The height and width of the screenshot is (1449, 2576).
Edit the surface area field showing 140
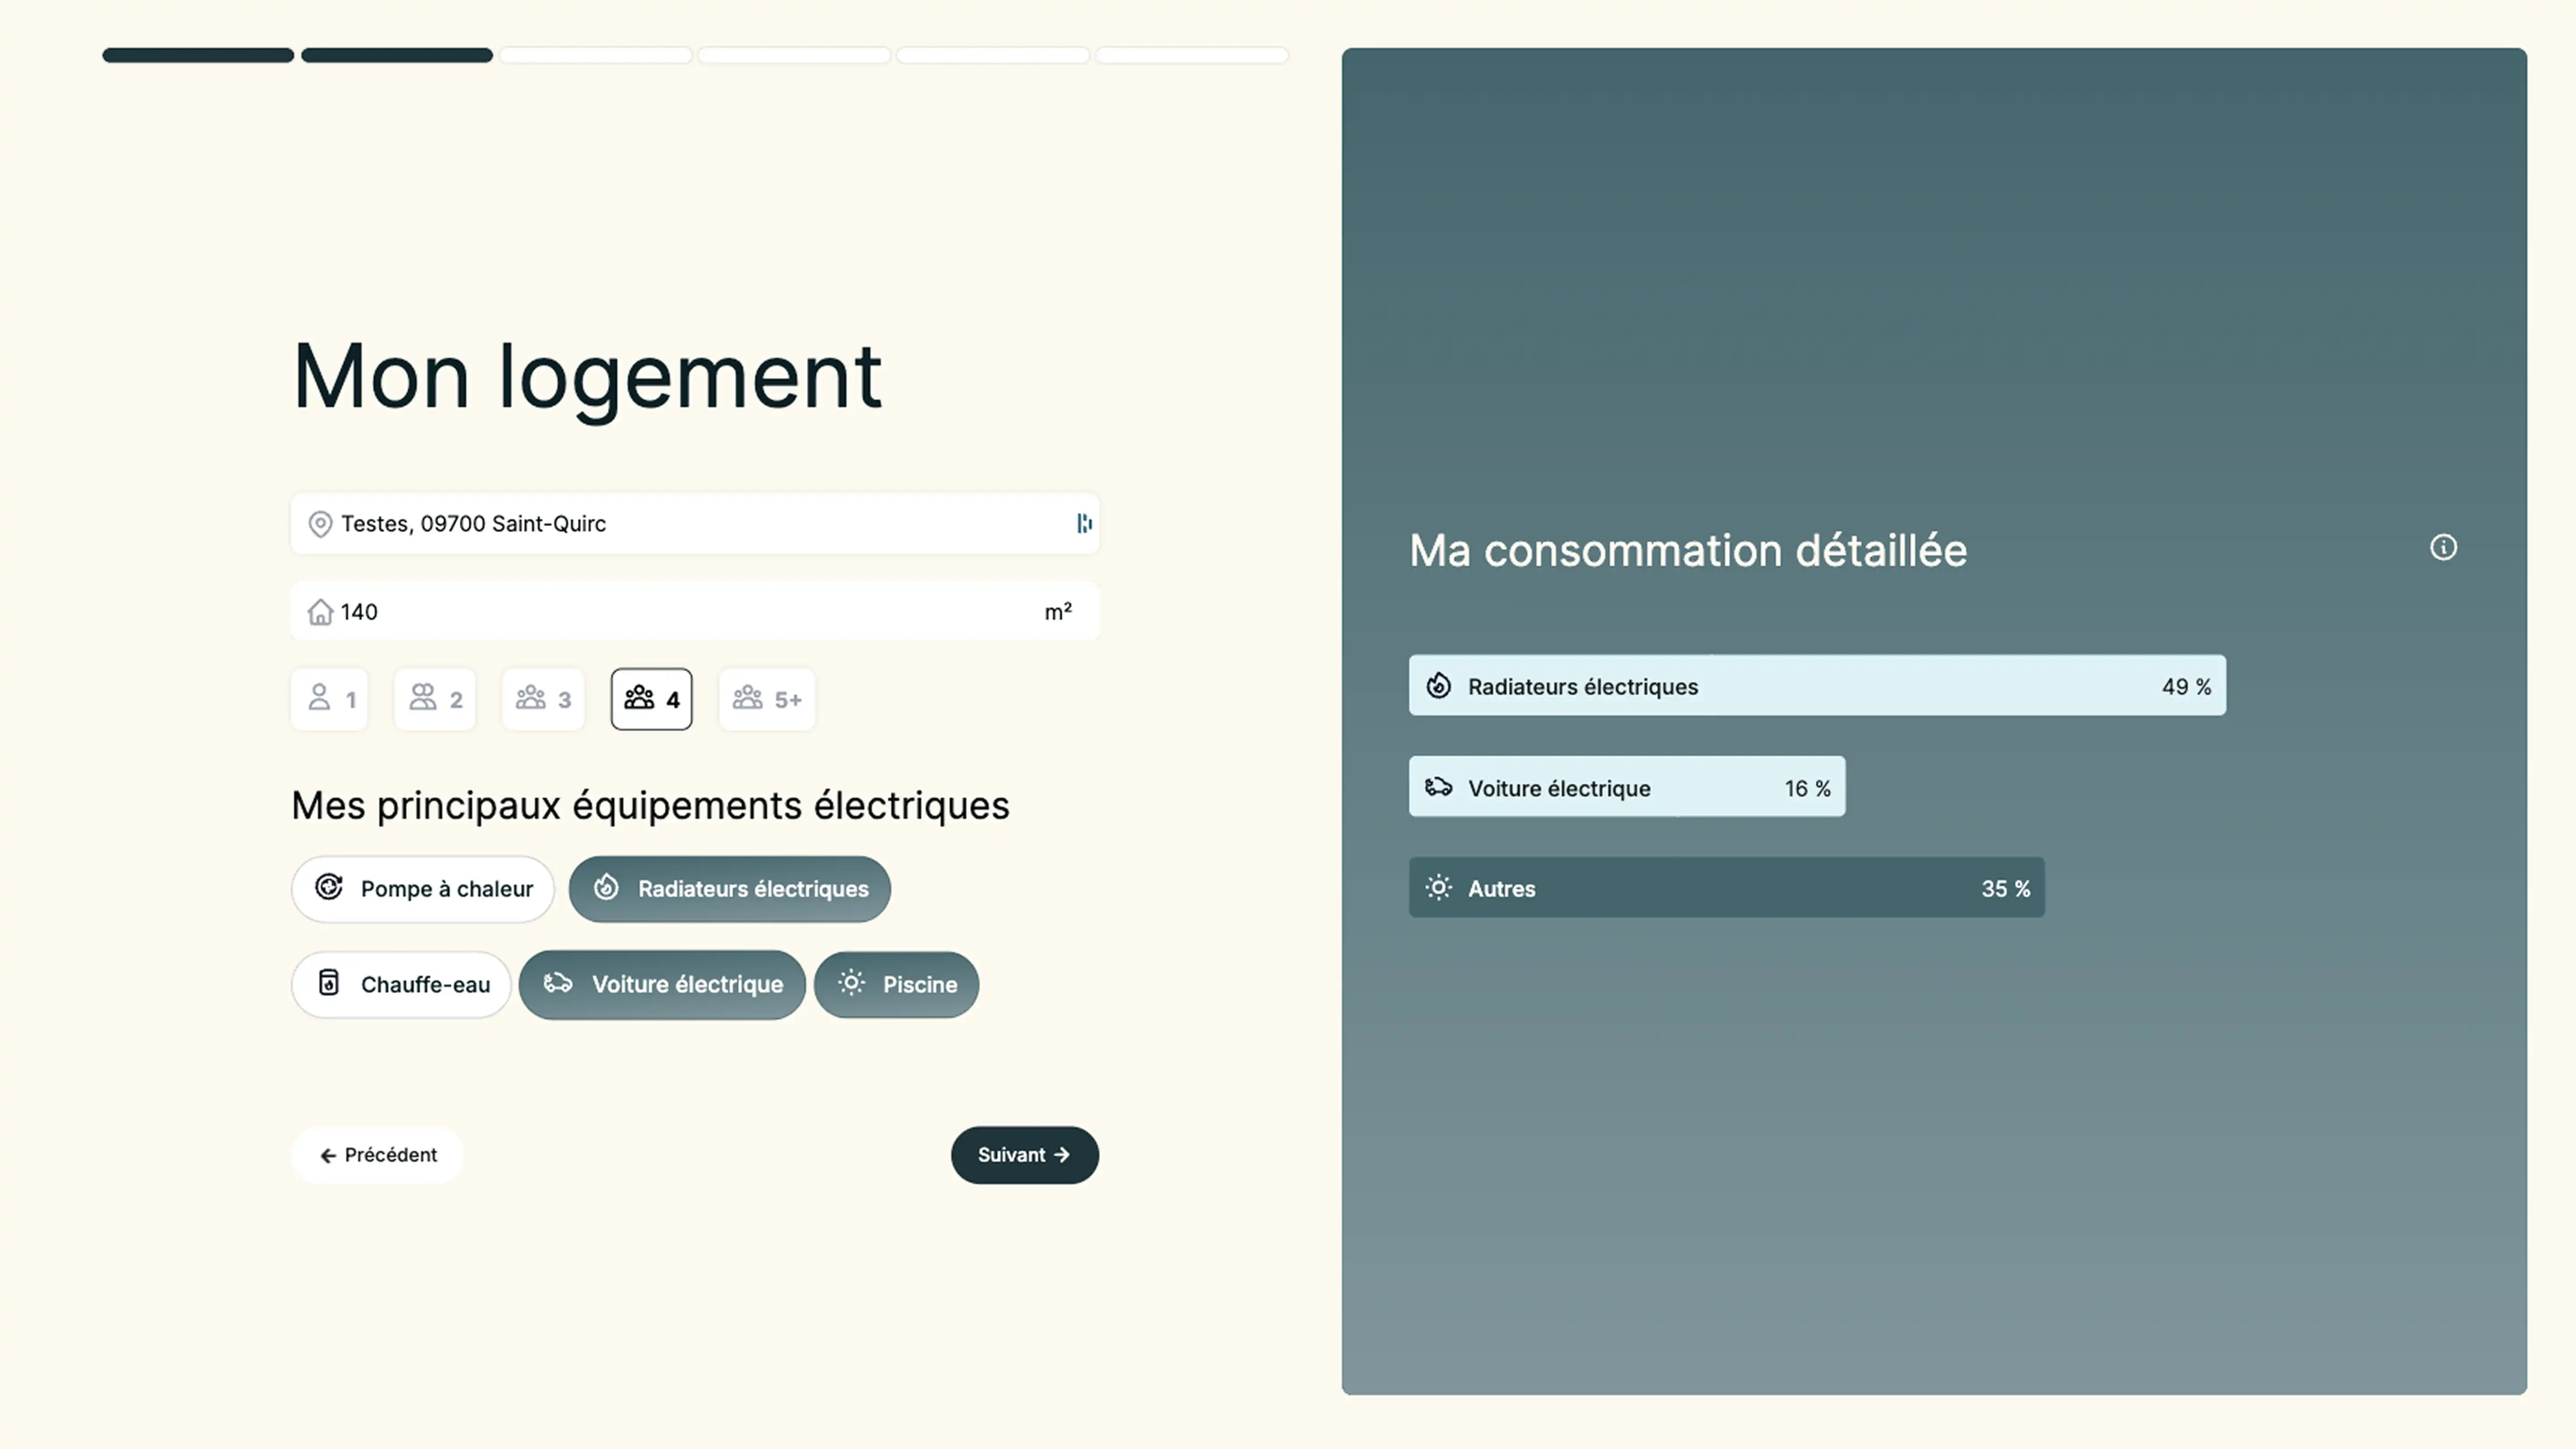point(695,612)
